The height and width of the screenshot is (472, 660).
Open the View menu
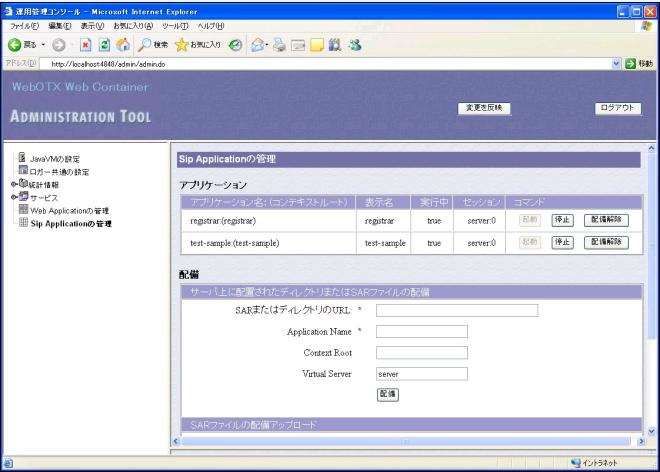point(92,26)
